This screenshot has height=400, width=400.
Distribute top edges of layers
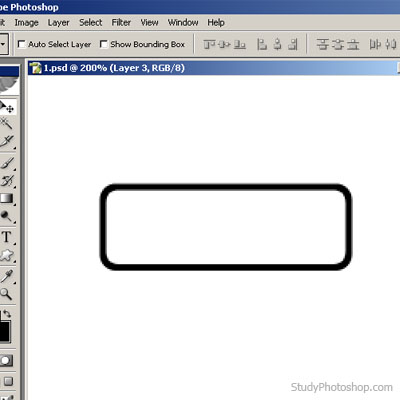click(x=322, y=44)
